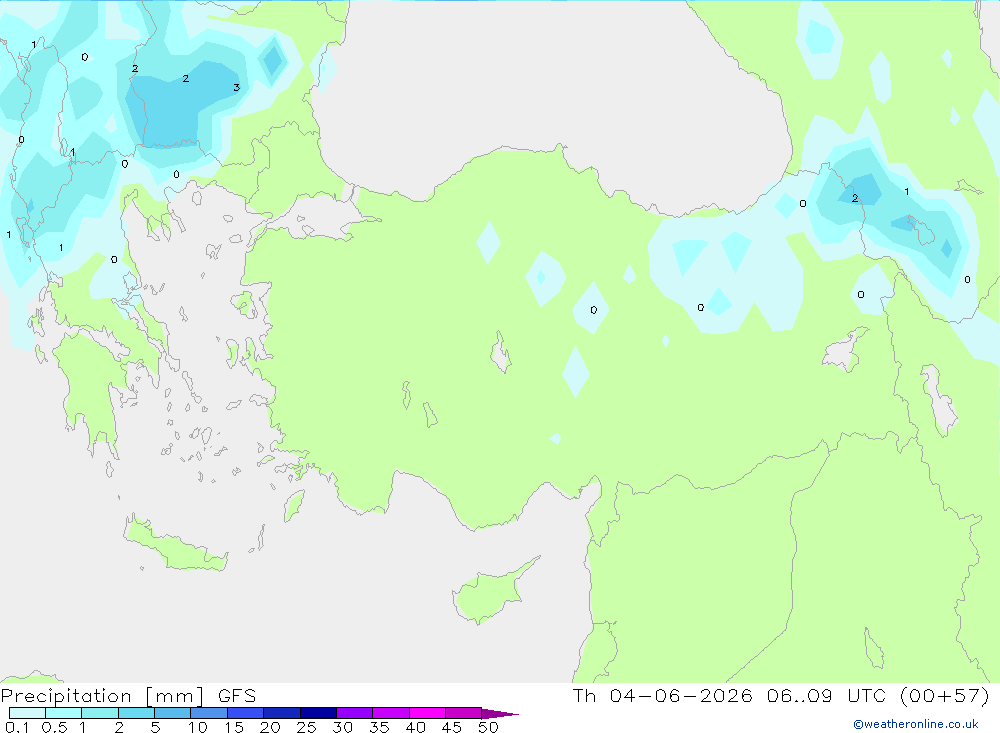Click the '50' legend scale label
1000x733 pixels.
coord(488,727)
